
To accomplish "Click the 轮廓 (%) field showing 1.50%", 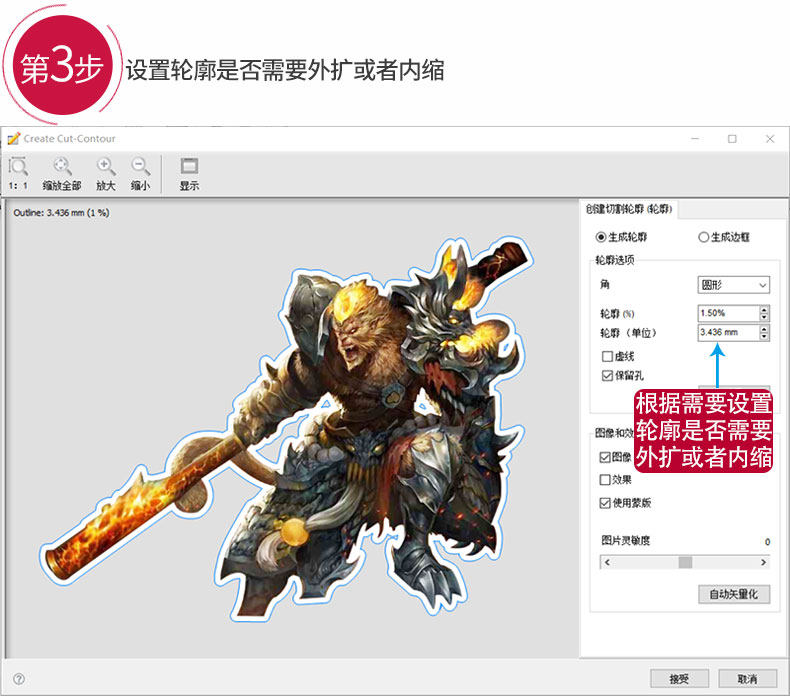I will coord(729,313).
